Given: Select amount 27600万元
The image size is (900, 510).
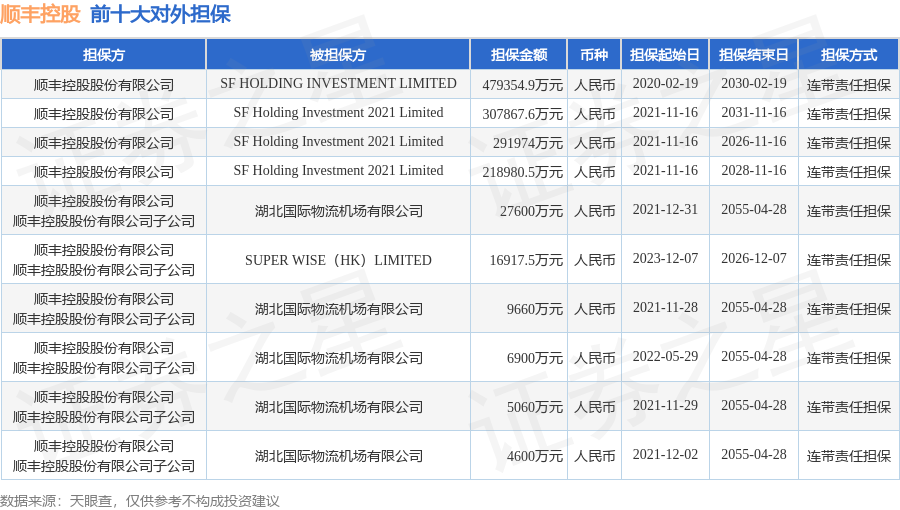Looking at the screenshot, I should point(531,212).
